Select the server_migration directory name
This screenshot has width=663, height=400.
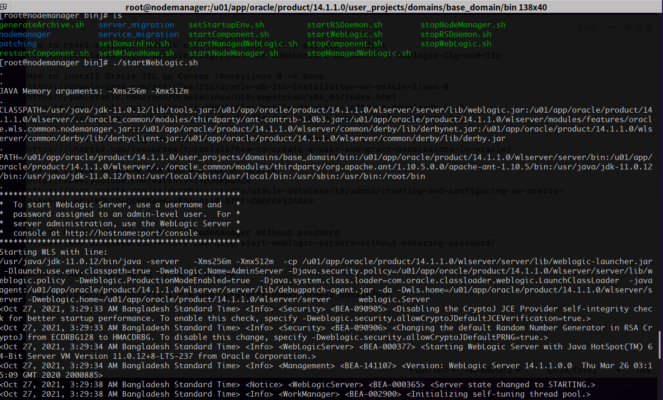click(136, 25)
